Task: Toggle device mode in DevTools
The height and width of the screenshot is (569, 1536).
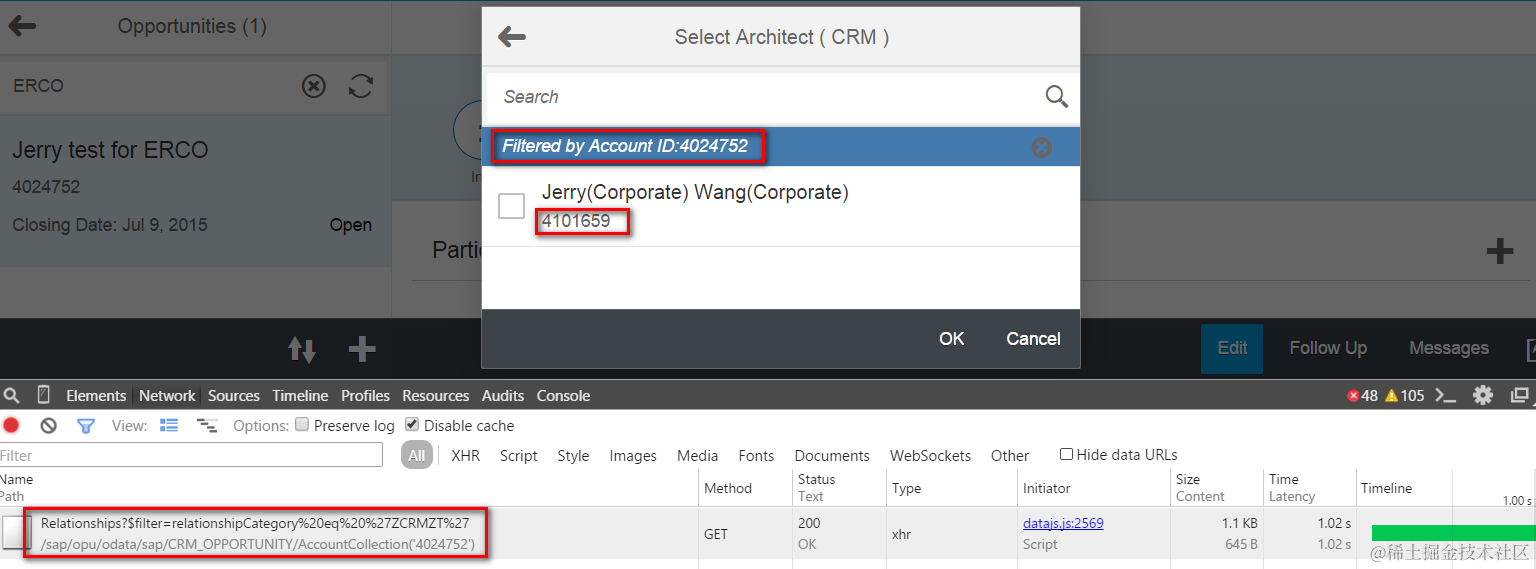Action: coord(43,395)
